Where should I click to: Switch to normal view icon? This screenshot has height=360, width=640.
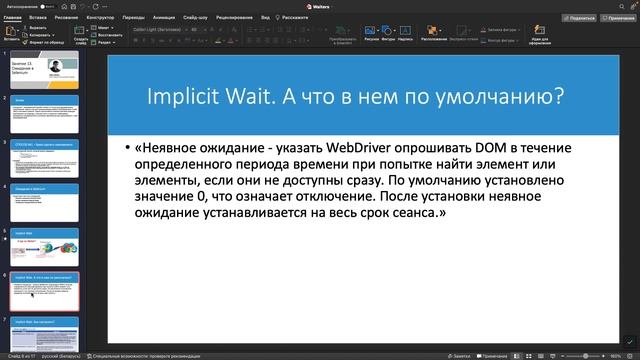(517, 356)
